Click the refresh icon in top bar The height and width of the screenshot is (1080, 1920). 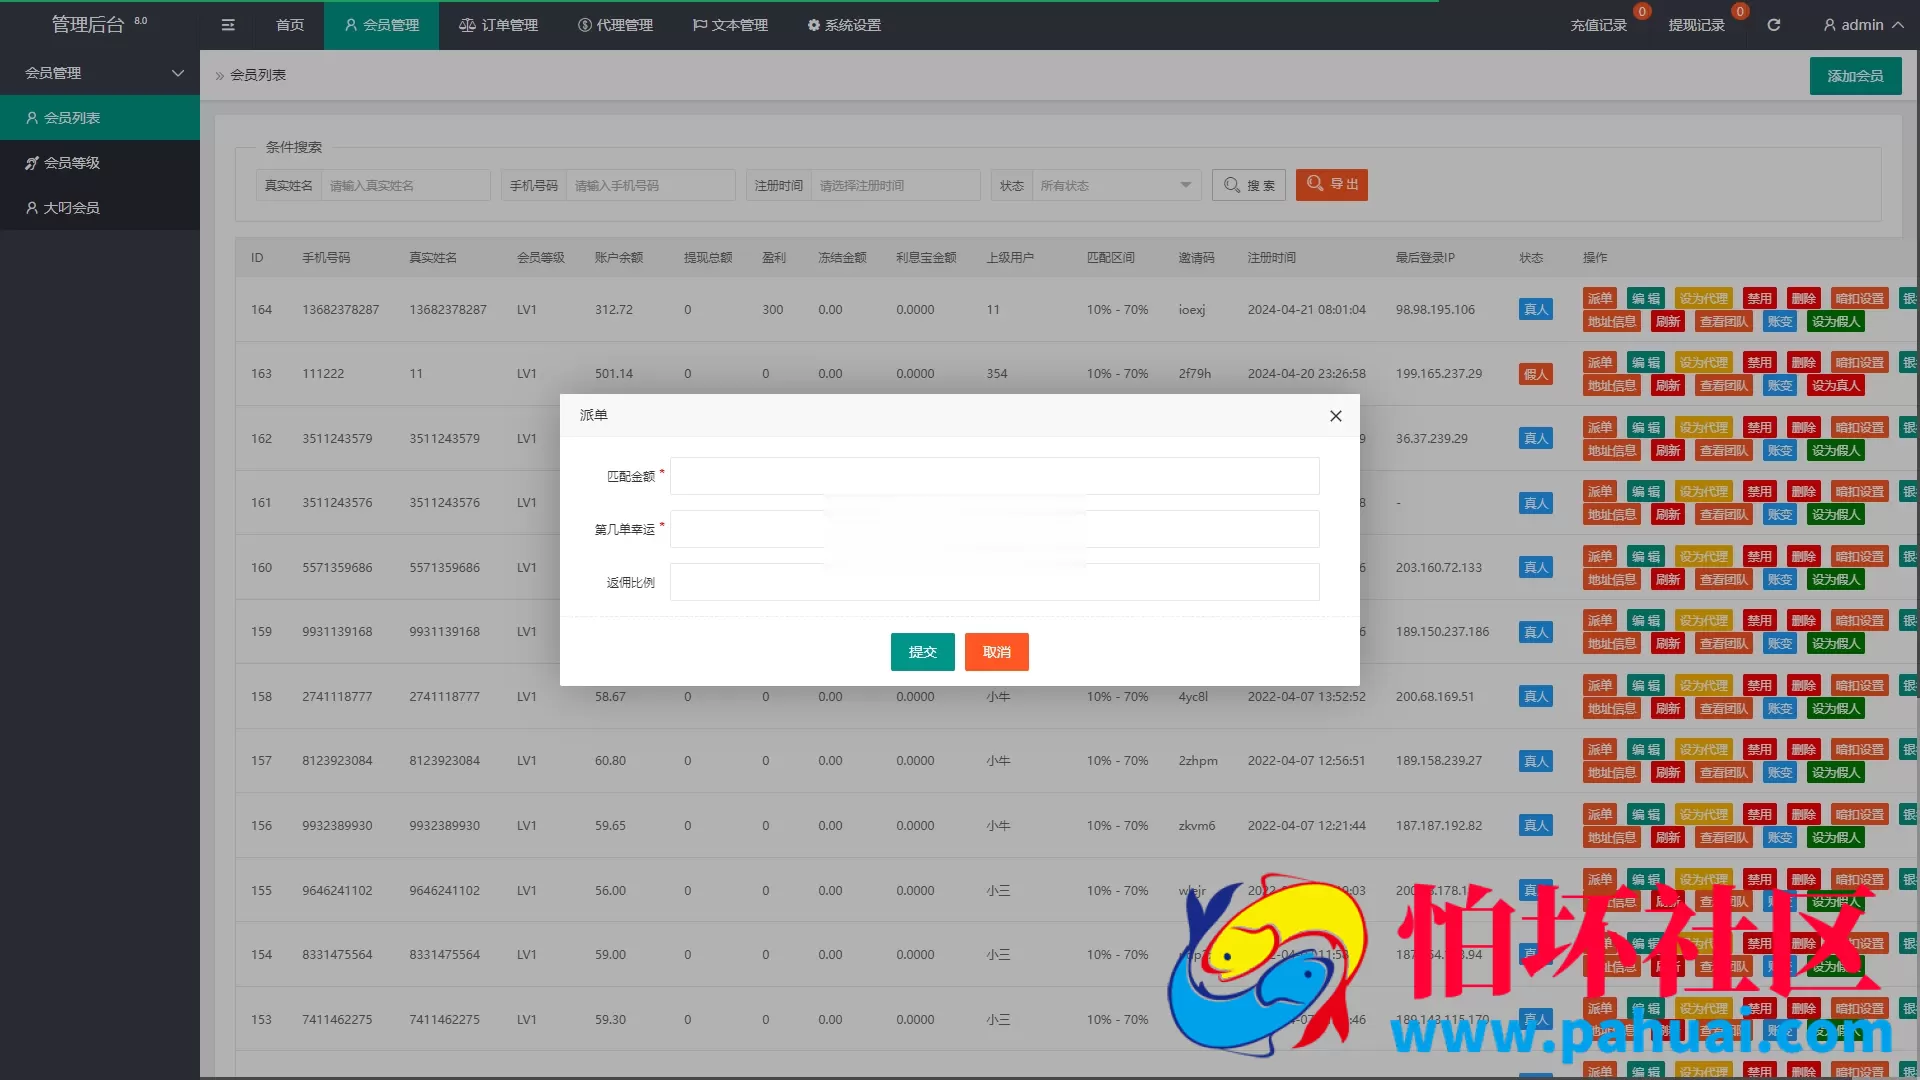(x=1773, y=25)
